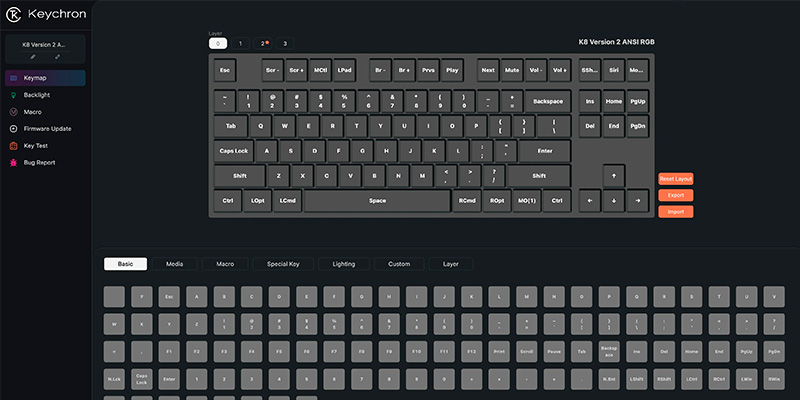The width and height of the screenshot is (800, 400).
Task: Open the Lighting keycode tab
Action: tap(344, 264)
